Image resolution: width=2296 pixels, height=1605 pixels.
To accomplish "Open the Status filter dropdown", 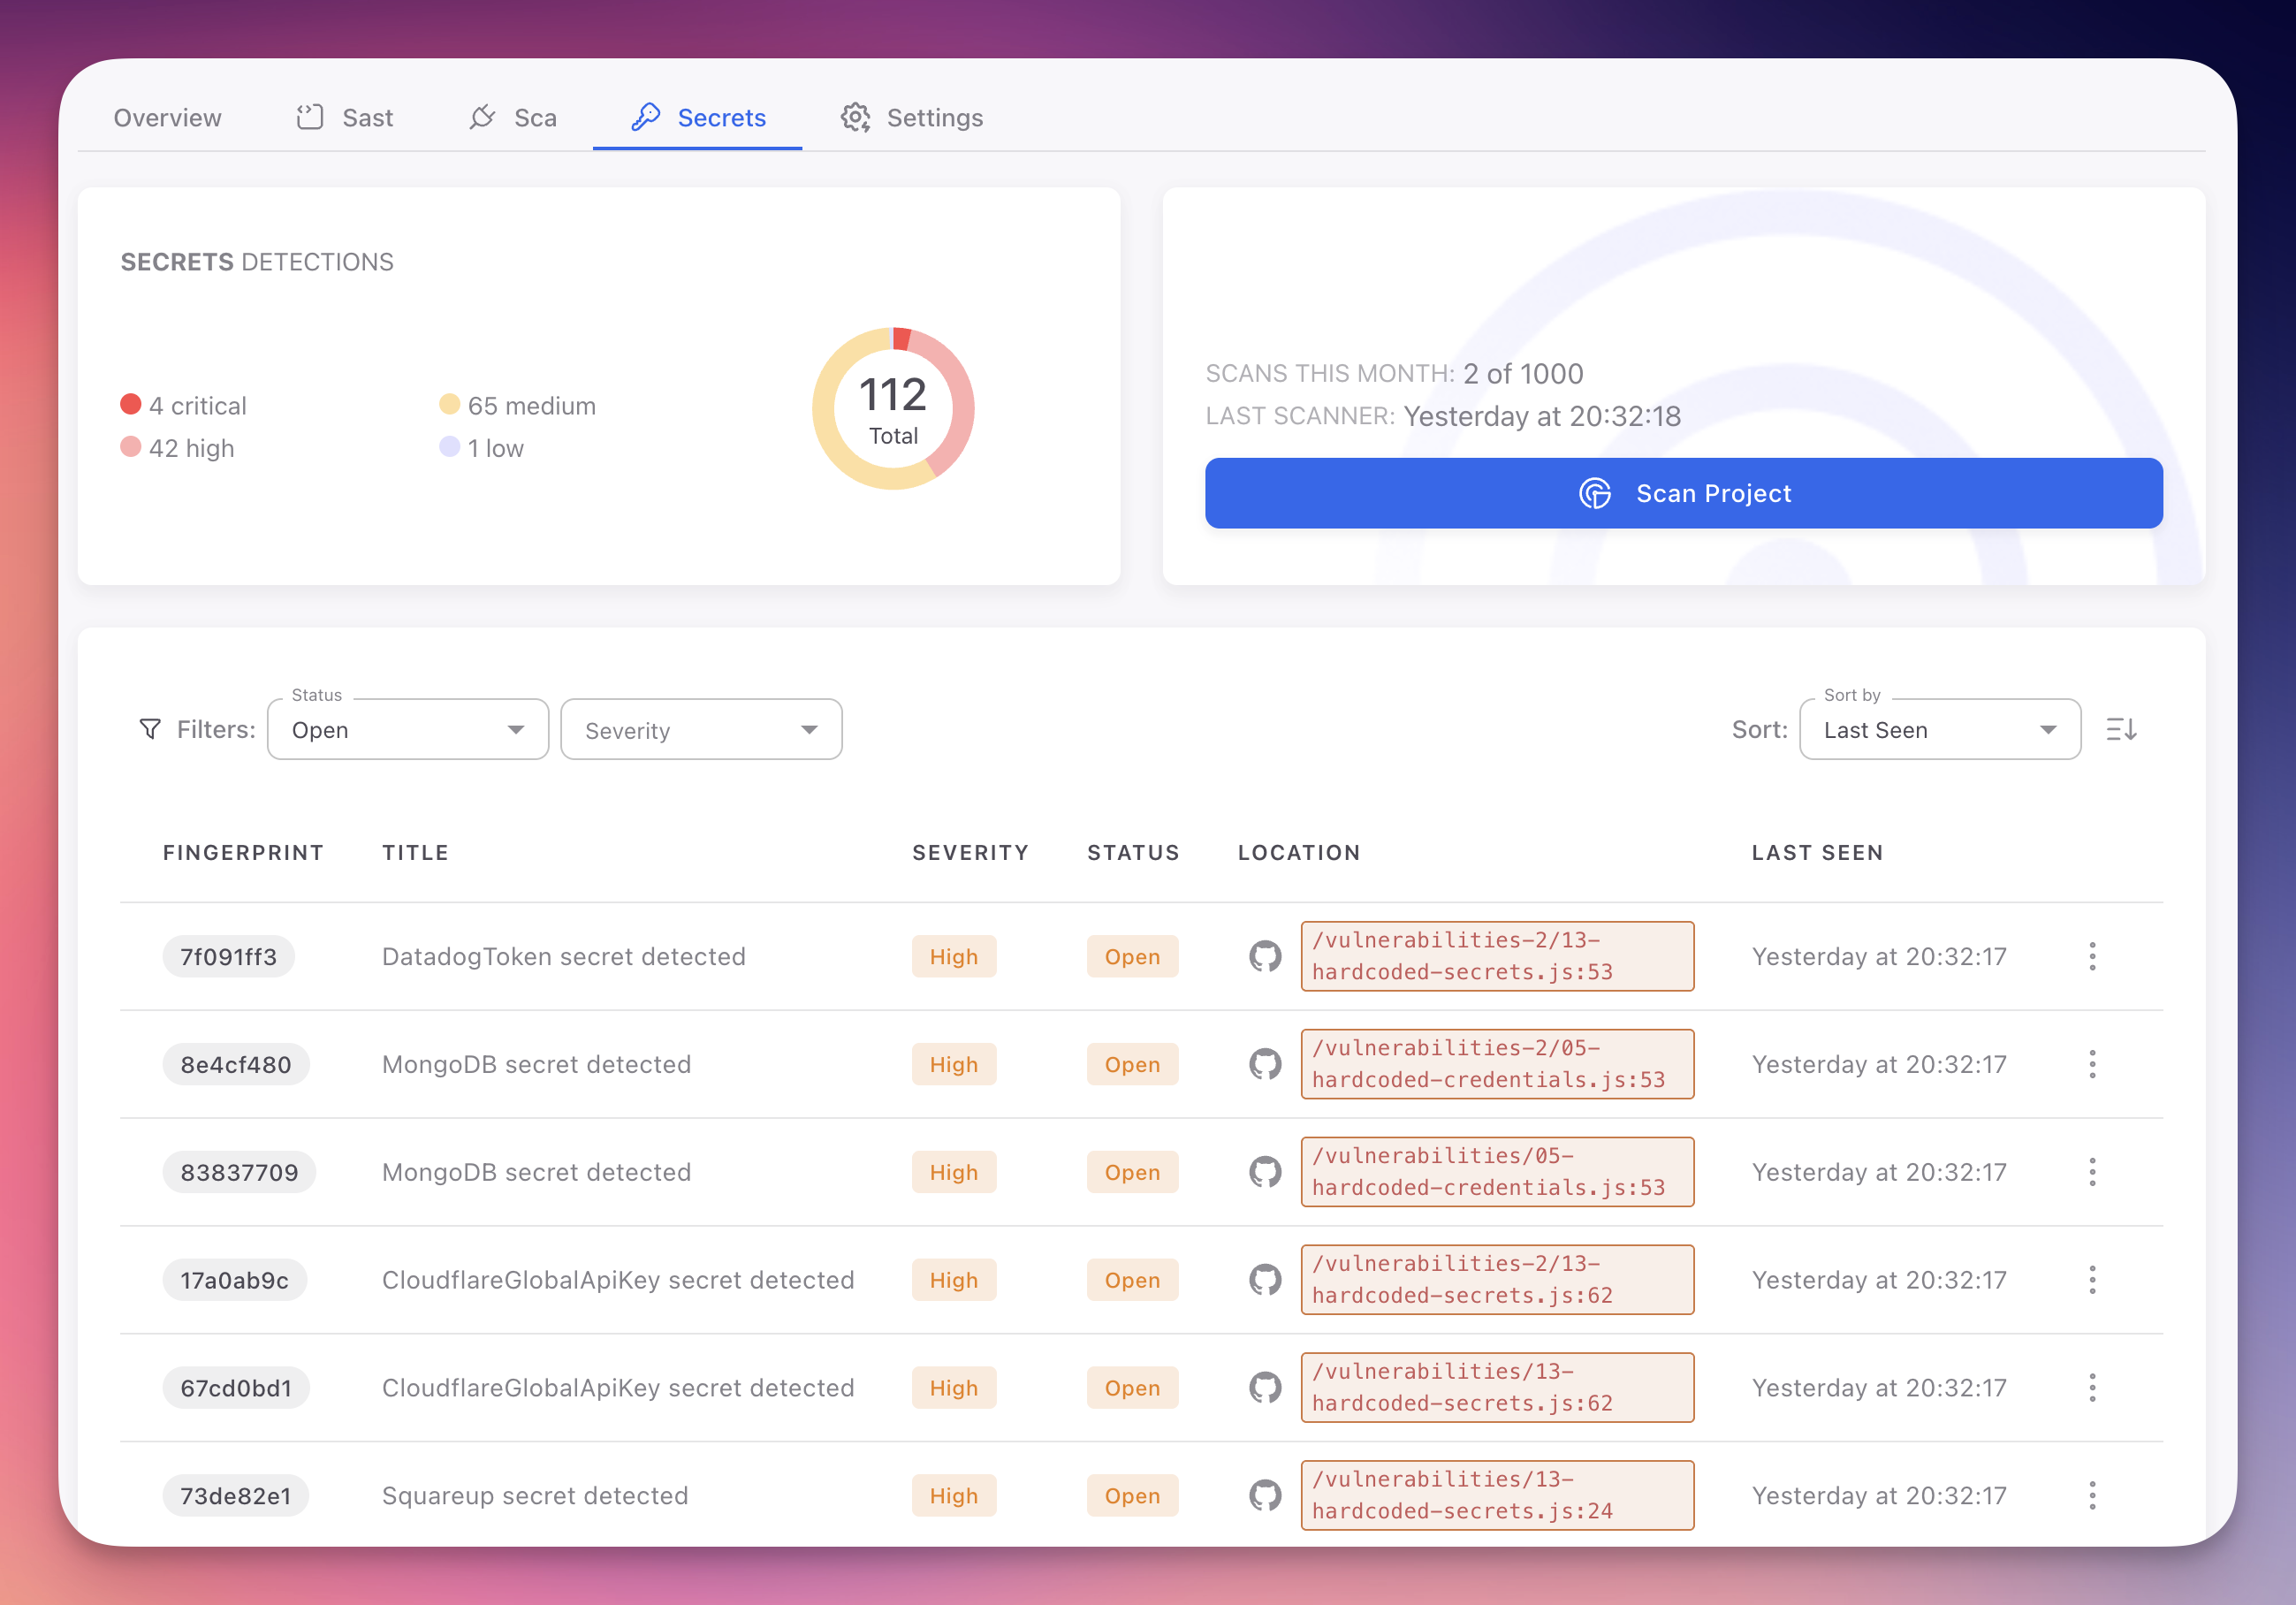I will [x=408, y=729].
